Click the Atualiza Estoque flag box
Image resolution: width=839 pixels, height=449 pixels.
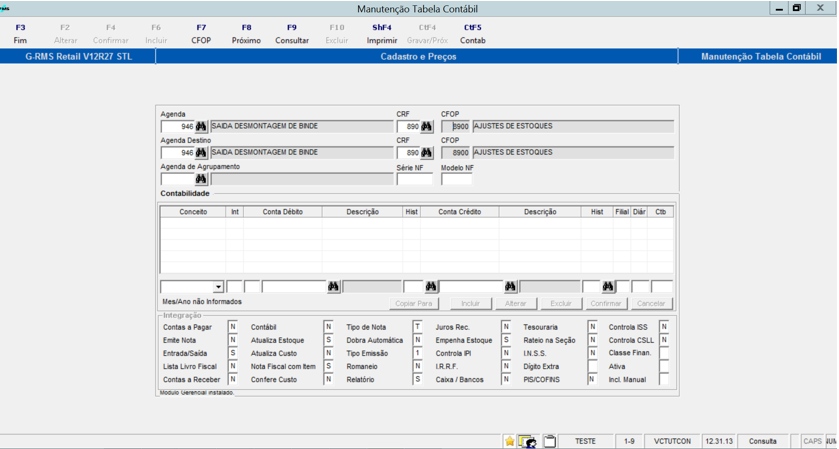pos(329,340)
